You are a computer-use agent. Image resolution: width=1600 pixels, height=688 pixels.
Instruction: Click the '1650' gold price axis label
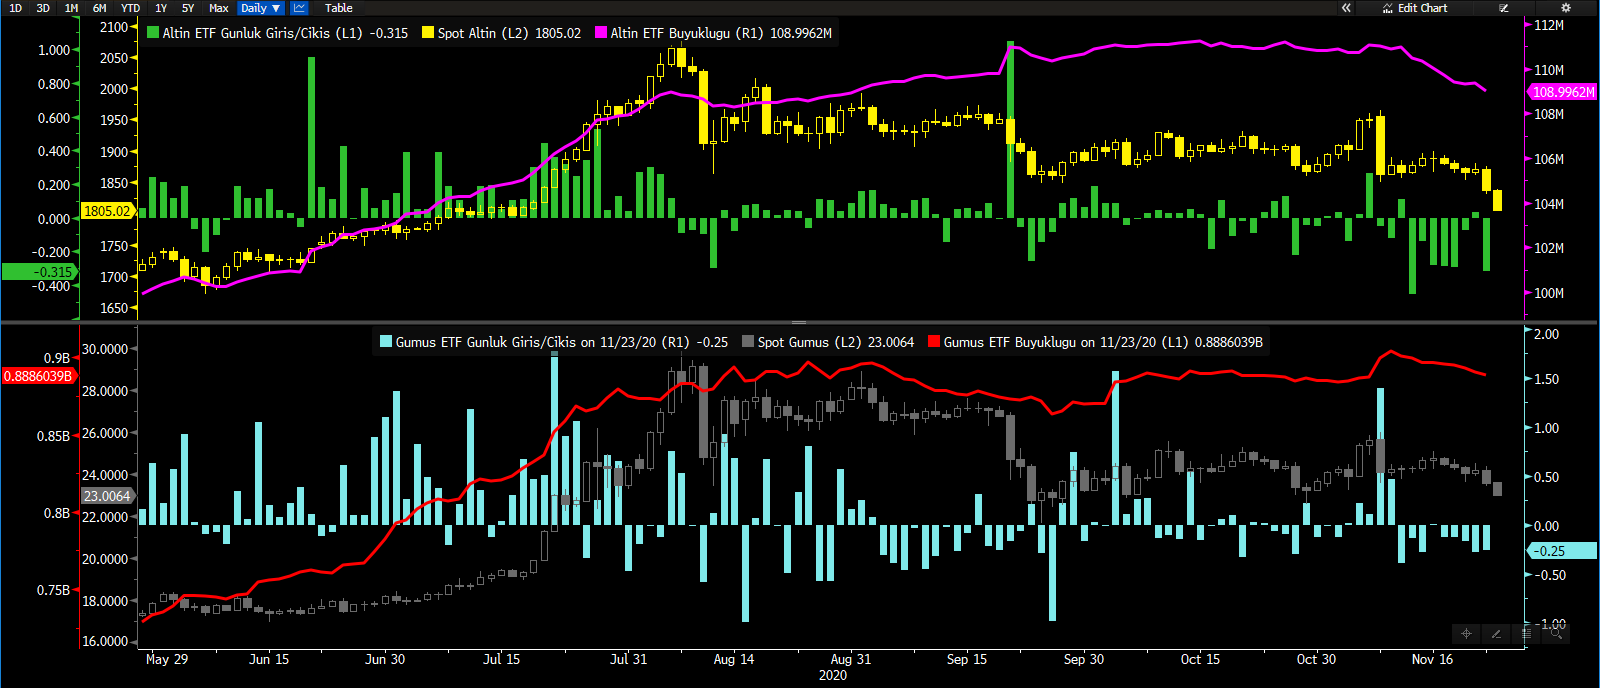click(114, 308)
